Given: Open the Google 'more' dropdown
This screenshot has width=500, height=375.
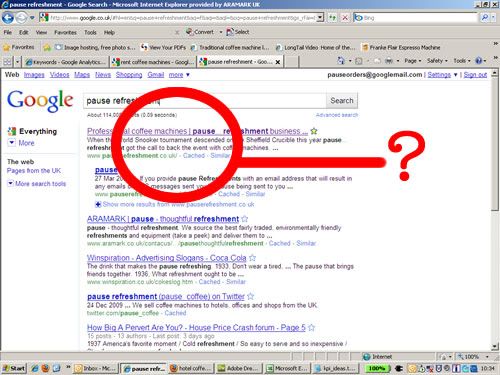Looking at the screenshot, I should pyautogui.click(x=179, y=75).
